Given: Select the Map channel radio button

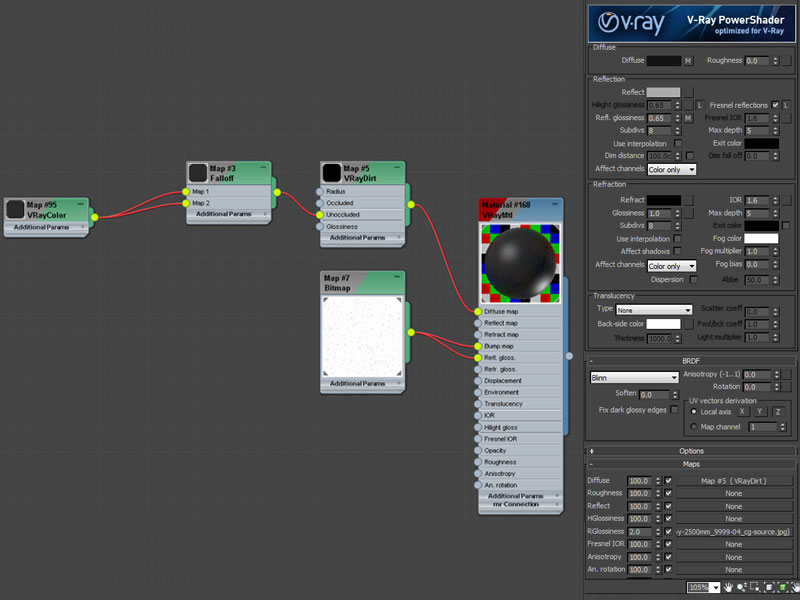Looking at the screenshot, I should point(693,427).
